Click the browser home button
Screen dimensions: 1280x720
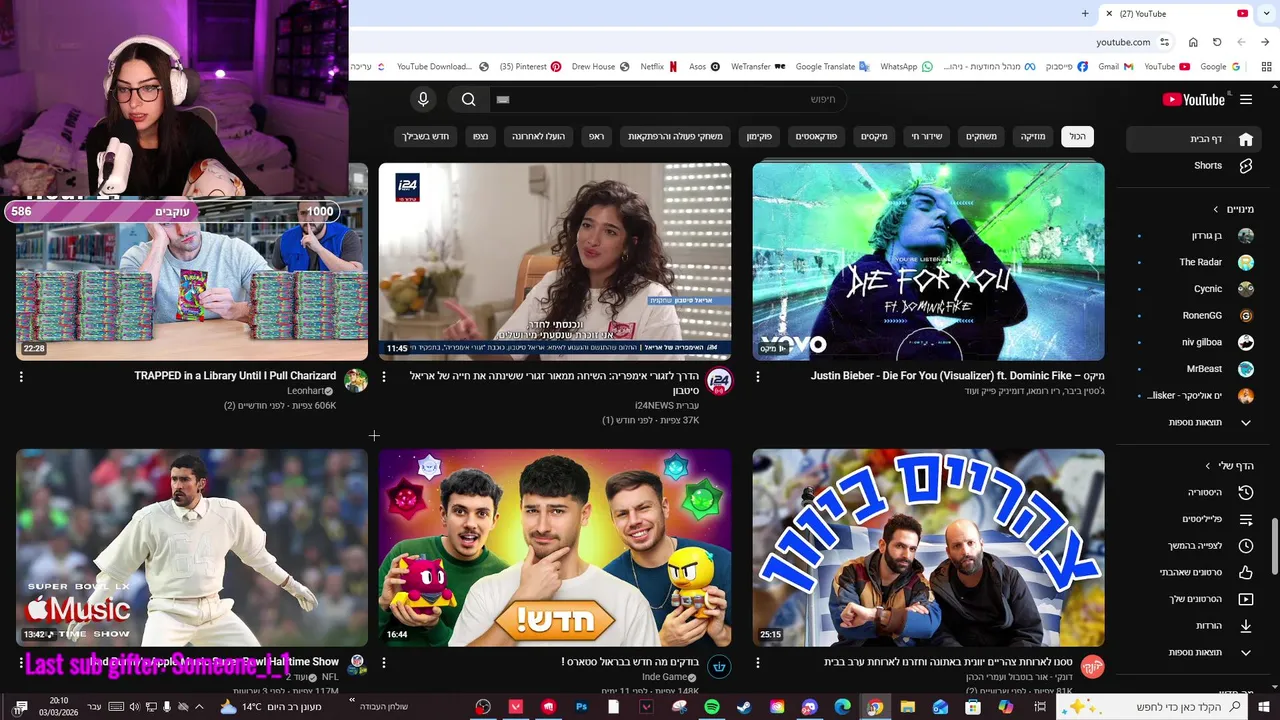click(1193, 42)
